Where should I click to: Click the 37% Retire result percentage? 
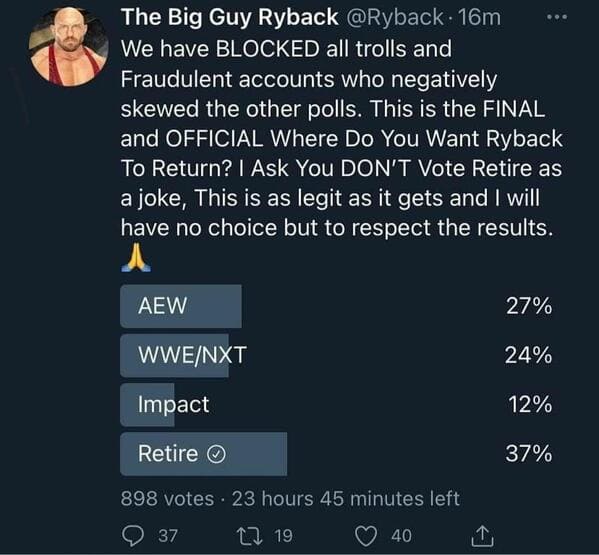528,454
